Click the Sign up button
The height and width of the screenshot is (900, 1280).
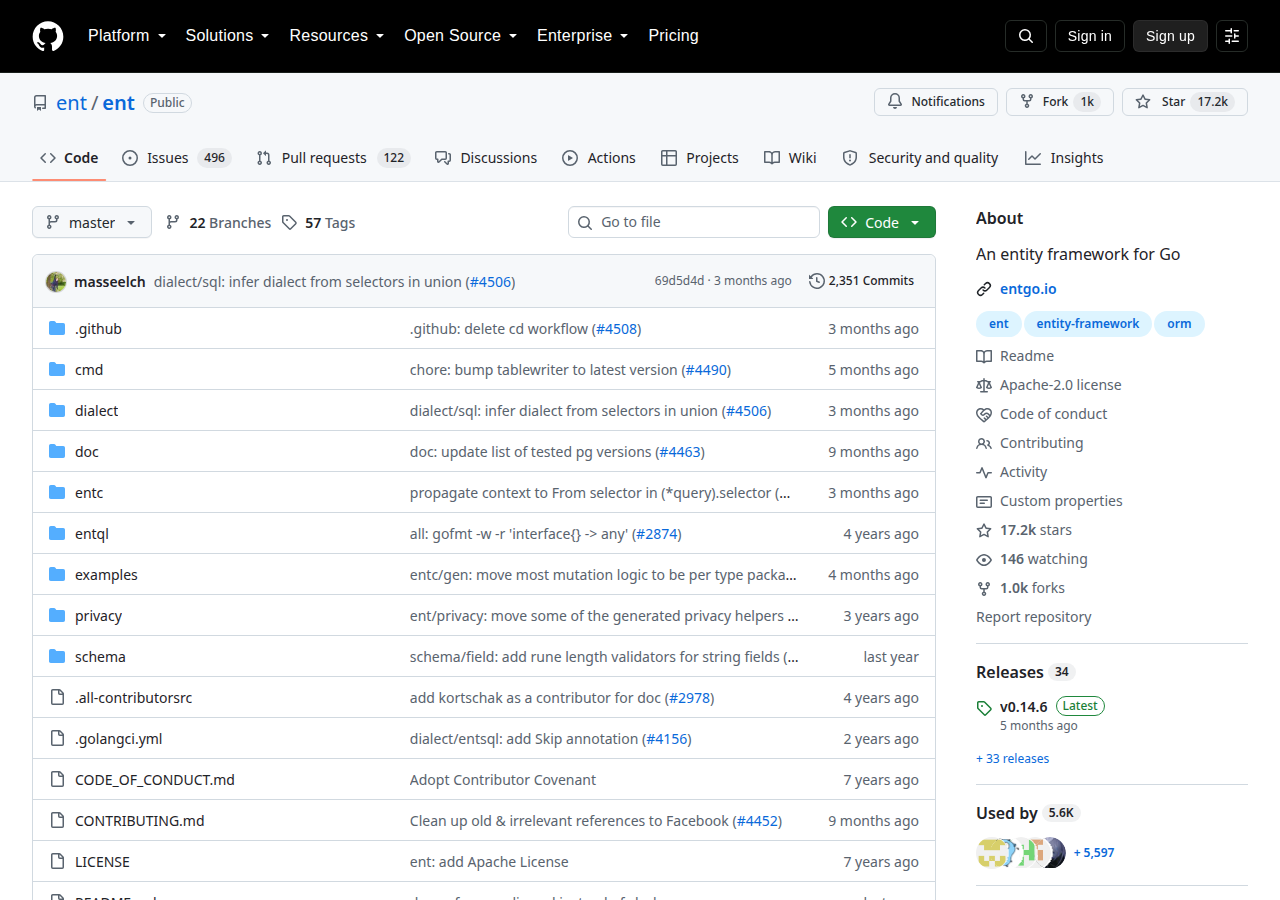click(1170, 36)
